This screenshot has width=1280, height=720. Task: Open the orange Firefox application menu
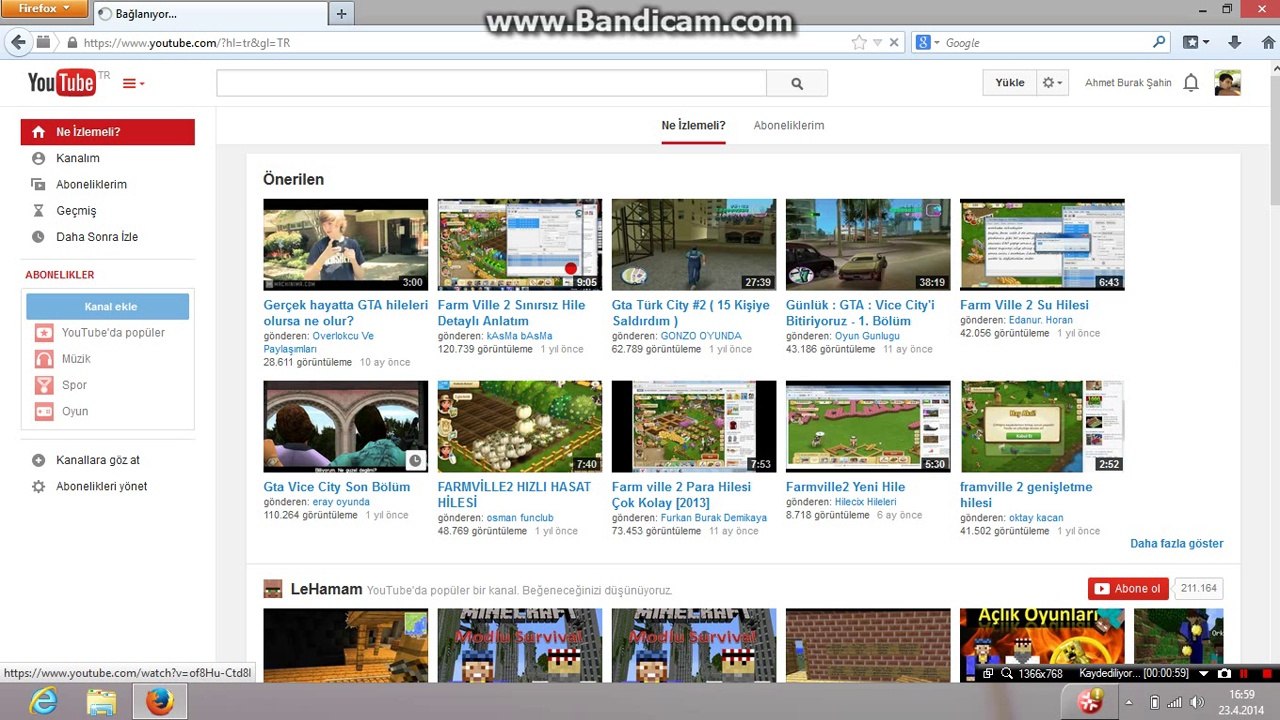click(46, 9)
